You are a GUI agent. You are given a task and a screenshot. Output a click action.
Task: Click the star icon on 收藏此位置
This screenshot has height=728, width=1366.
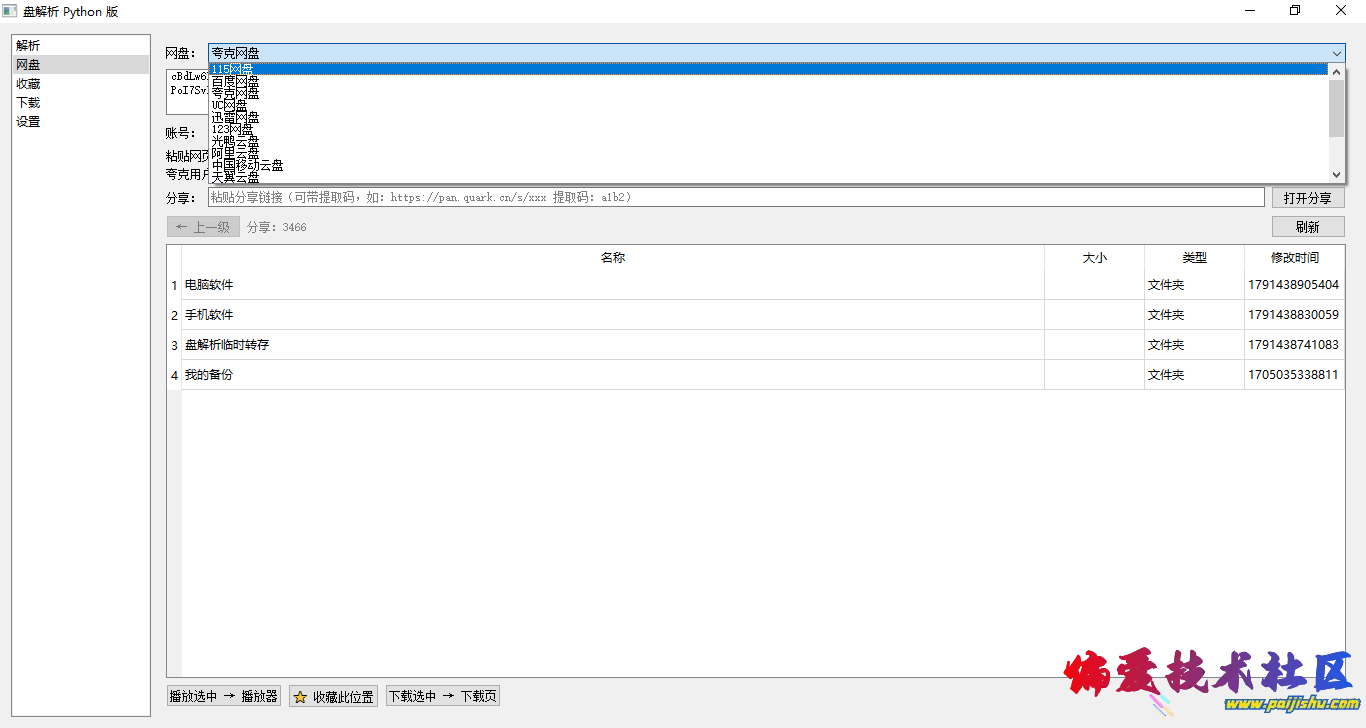click(x=299, y=697)
